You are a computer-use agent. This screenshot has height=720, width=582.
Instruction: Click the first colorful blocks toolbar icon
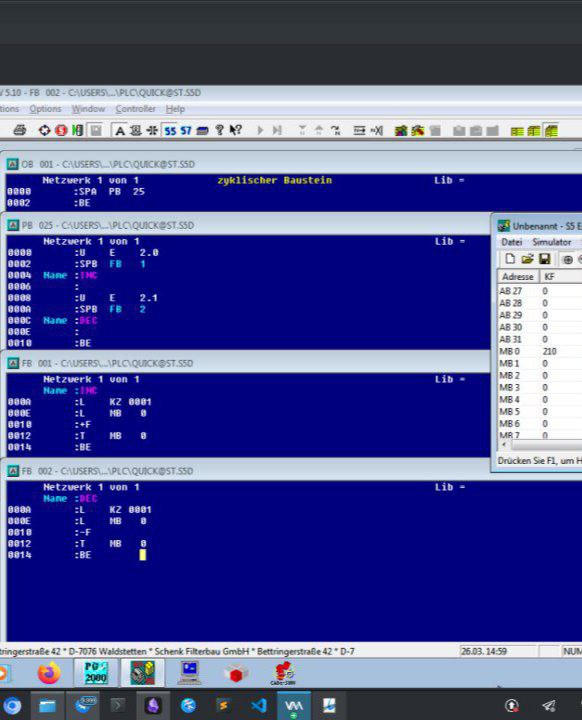coord(401,131)
